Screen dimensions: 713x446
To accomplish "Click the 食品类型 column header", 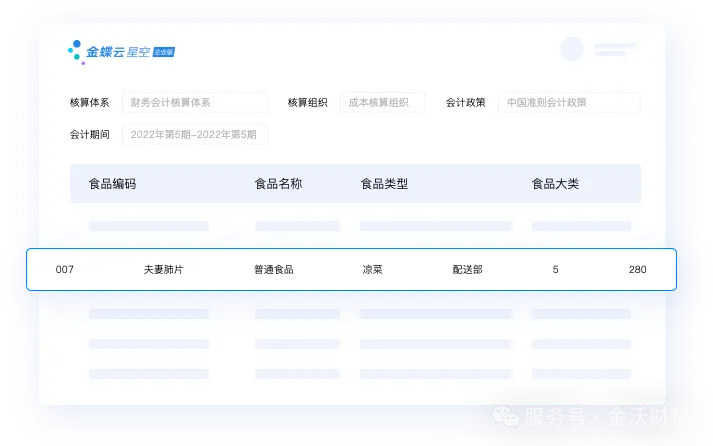I will [384, 184].
